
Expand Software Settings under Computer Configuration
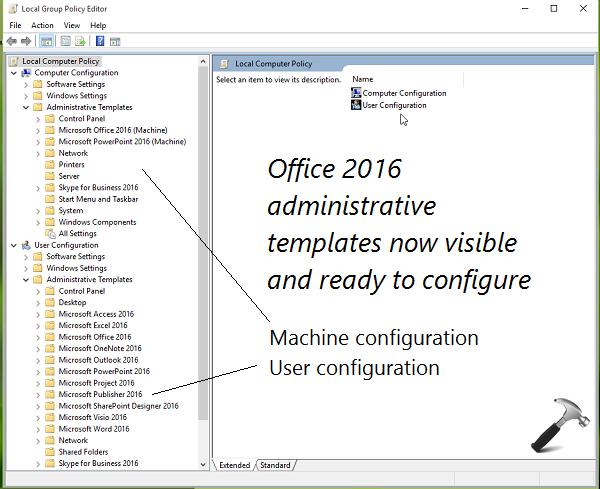[26, 85]
